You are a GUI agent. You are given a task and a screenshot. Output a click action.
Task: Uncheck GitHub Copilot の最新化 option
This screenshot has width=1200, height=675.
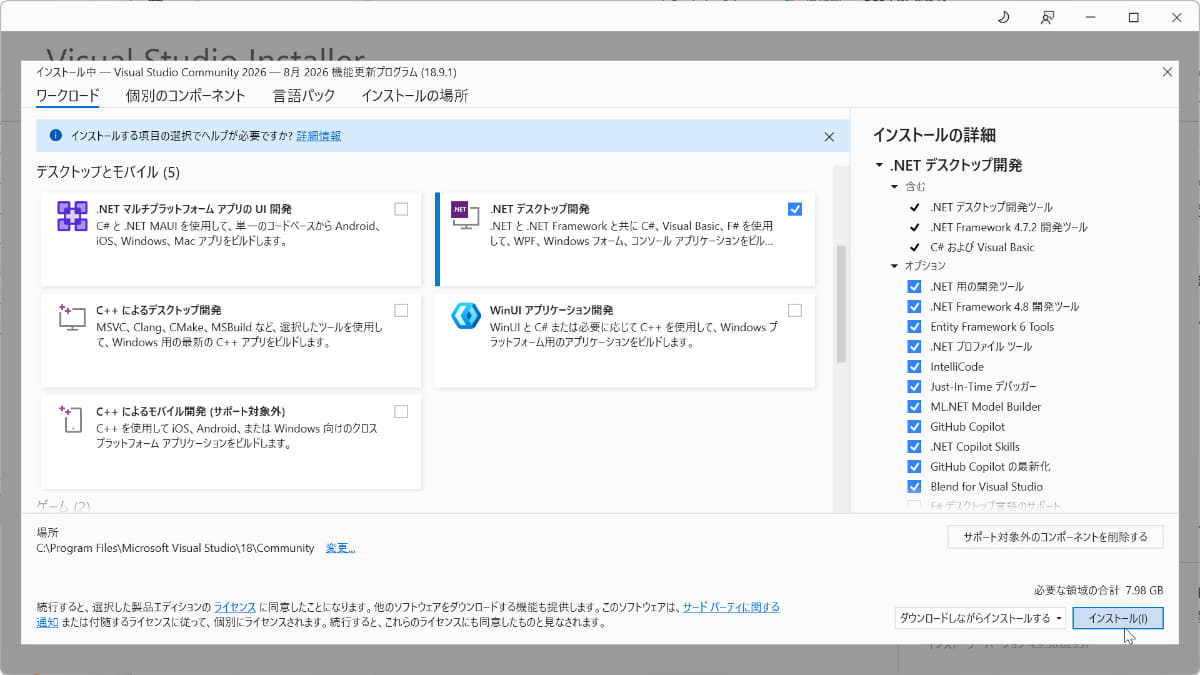[x=914, y=467]
